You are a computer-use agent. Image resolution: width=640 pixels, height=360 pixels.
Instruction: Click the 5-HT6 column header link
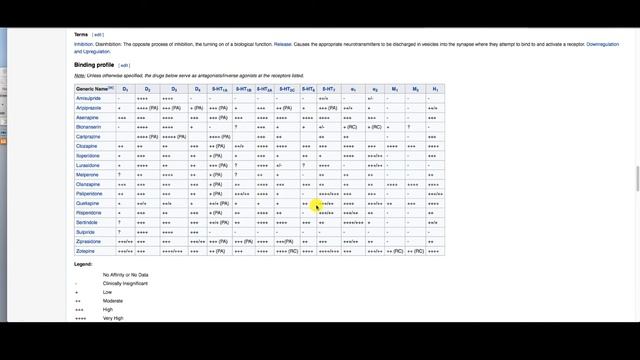(x=309, y=89)
